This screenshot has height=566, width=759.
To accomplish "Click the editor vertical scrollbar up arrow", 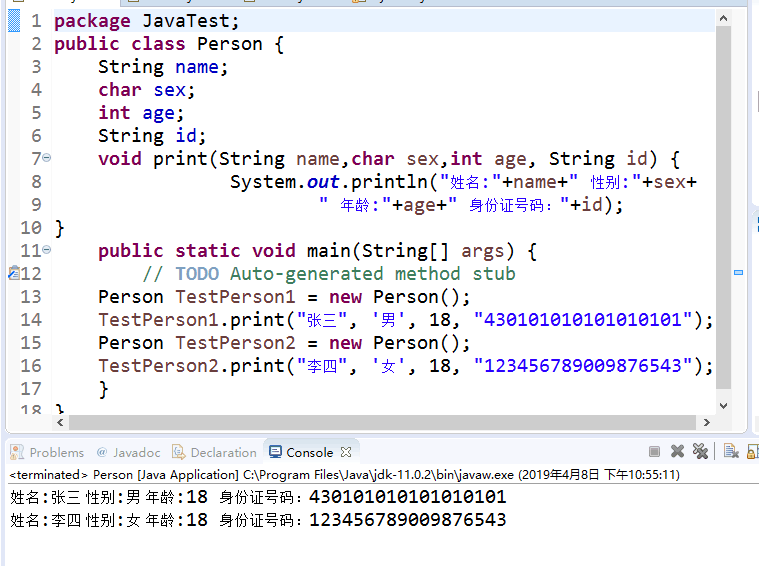I will [723, 18].
